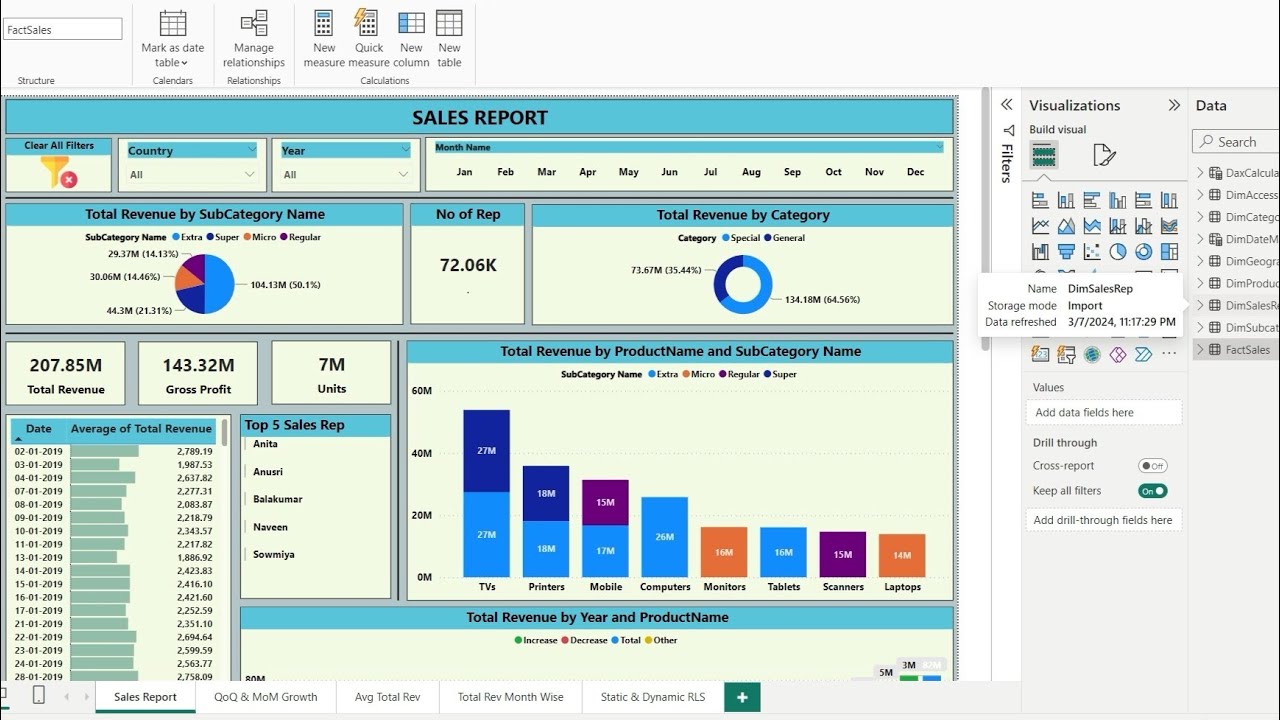Toggle the Keep all filters switch
Image resolution: width=1280 pixels, height=720 pixels.
(1153, 491)
